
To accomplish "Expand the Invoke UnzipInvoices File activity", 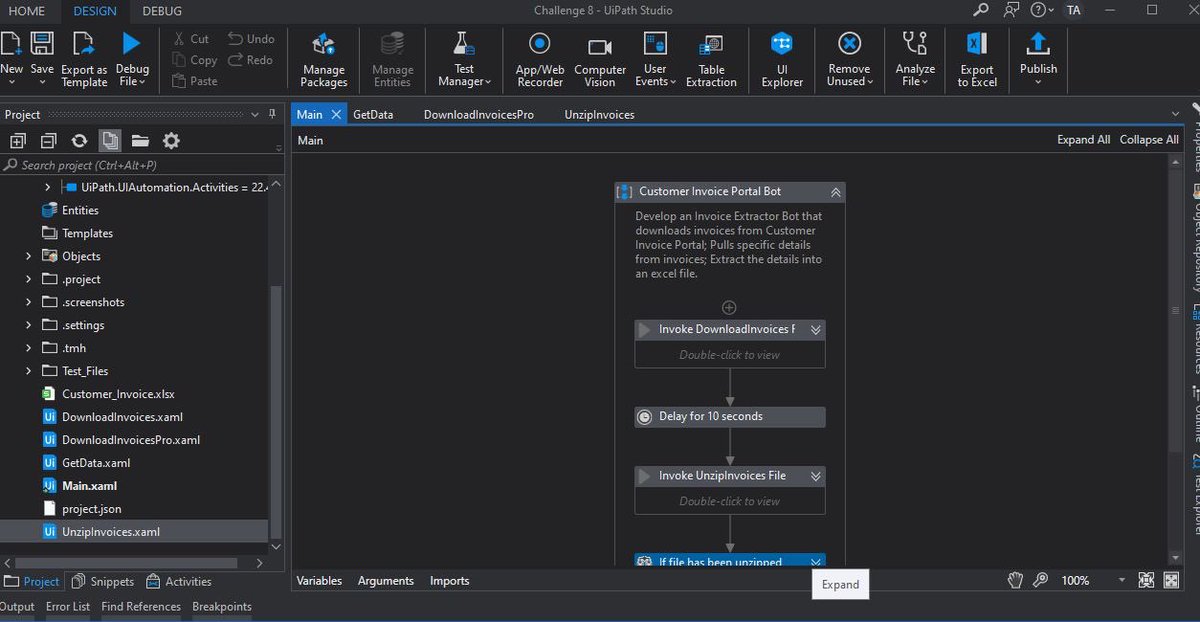I will (816, 476).
